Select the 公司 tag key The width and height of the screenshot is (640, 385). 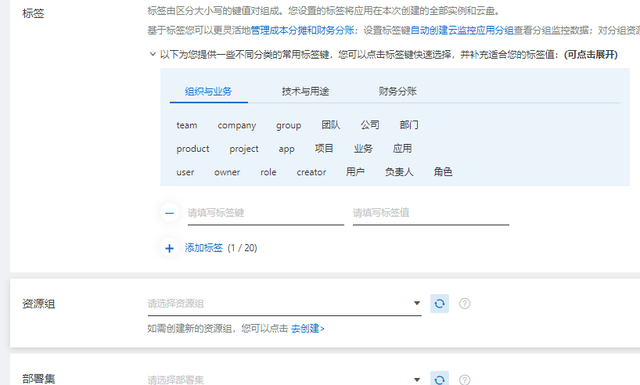[x=370, y=125]
